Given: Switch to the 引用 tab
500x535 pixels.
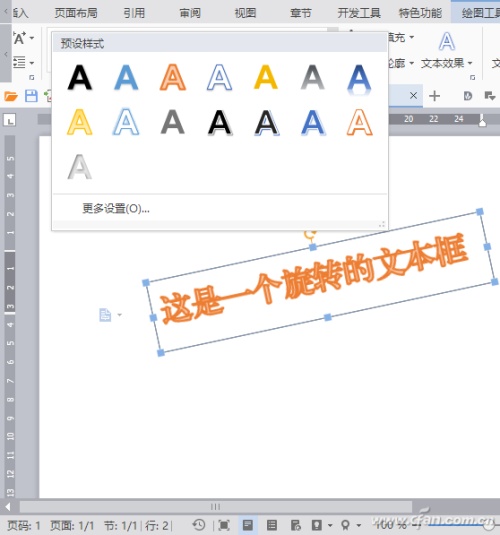Looking at the screenshot, I should (134, 13).
